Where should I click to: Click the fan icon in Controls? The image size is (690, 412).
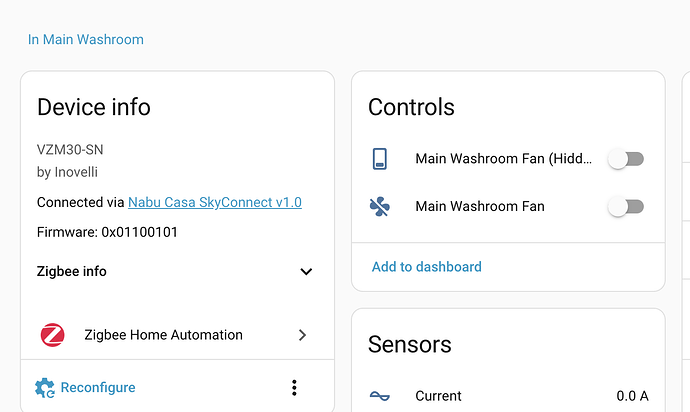380,207
